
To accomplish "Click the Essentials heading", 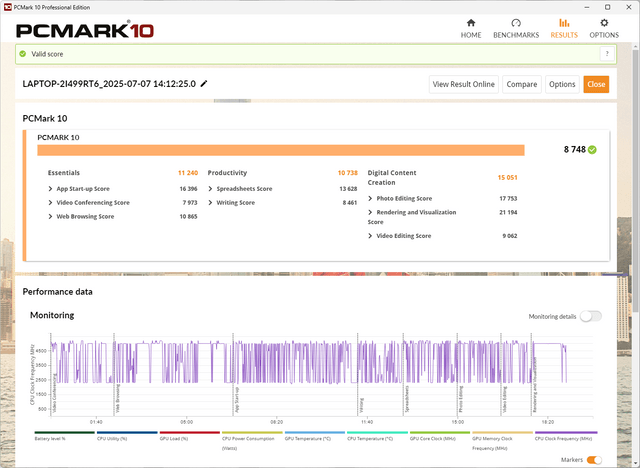I will (64, 173).
